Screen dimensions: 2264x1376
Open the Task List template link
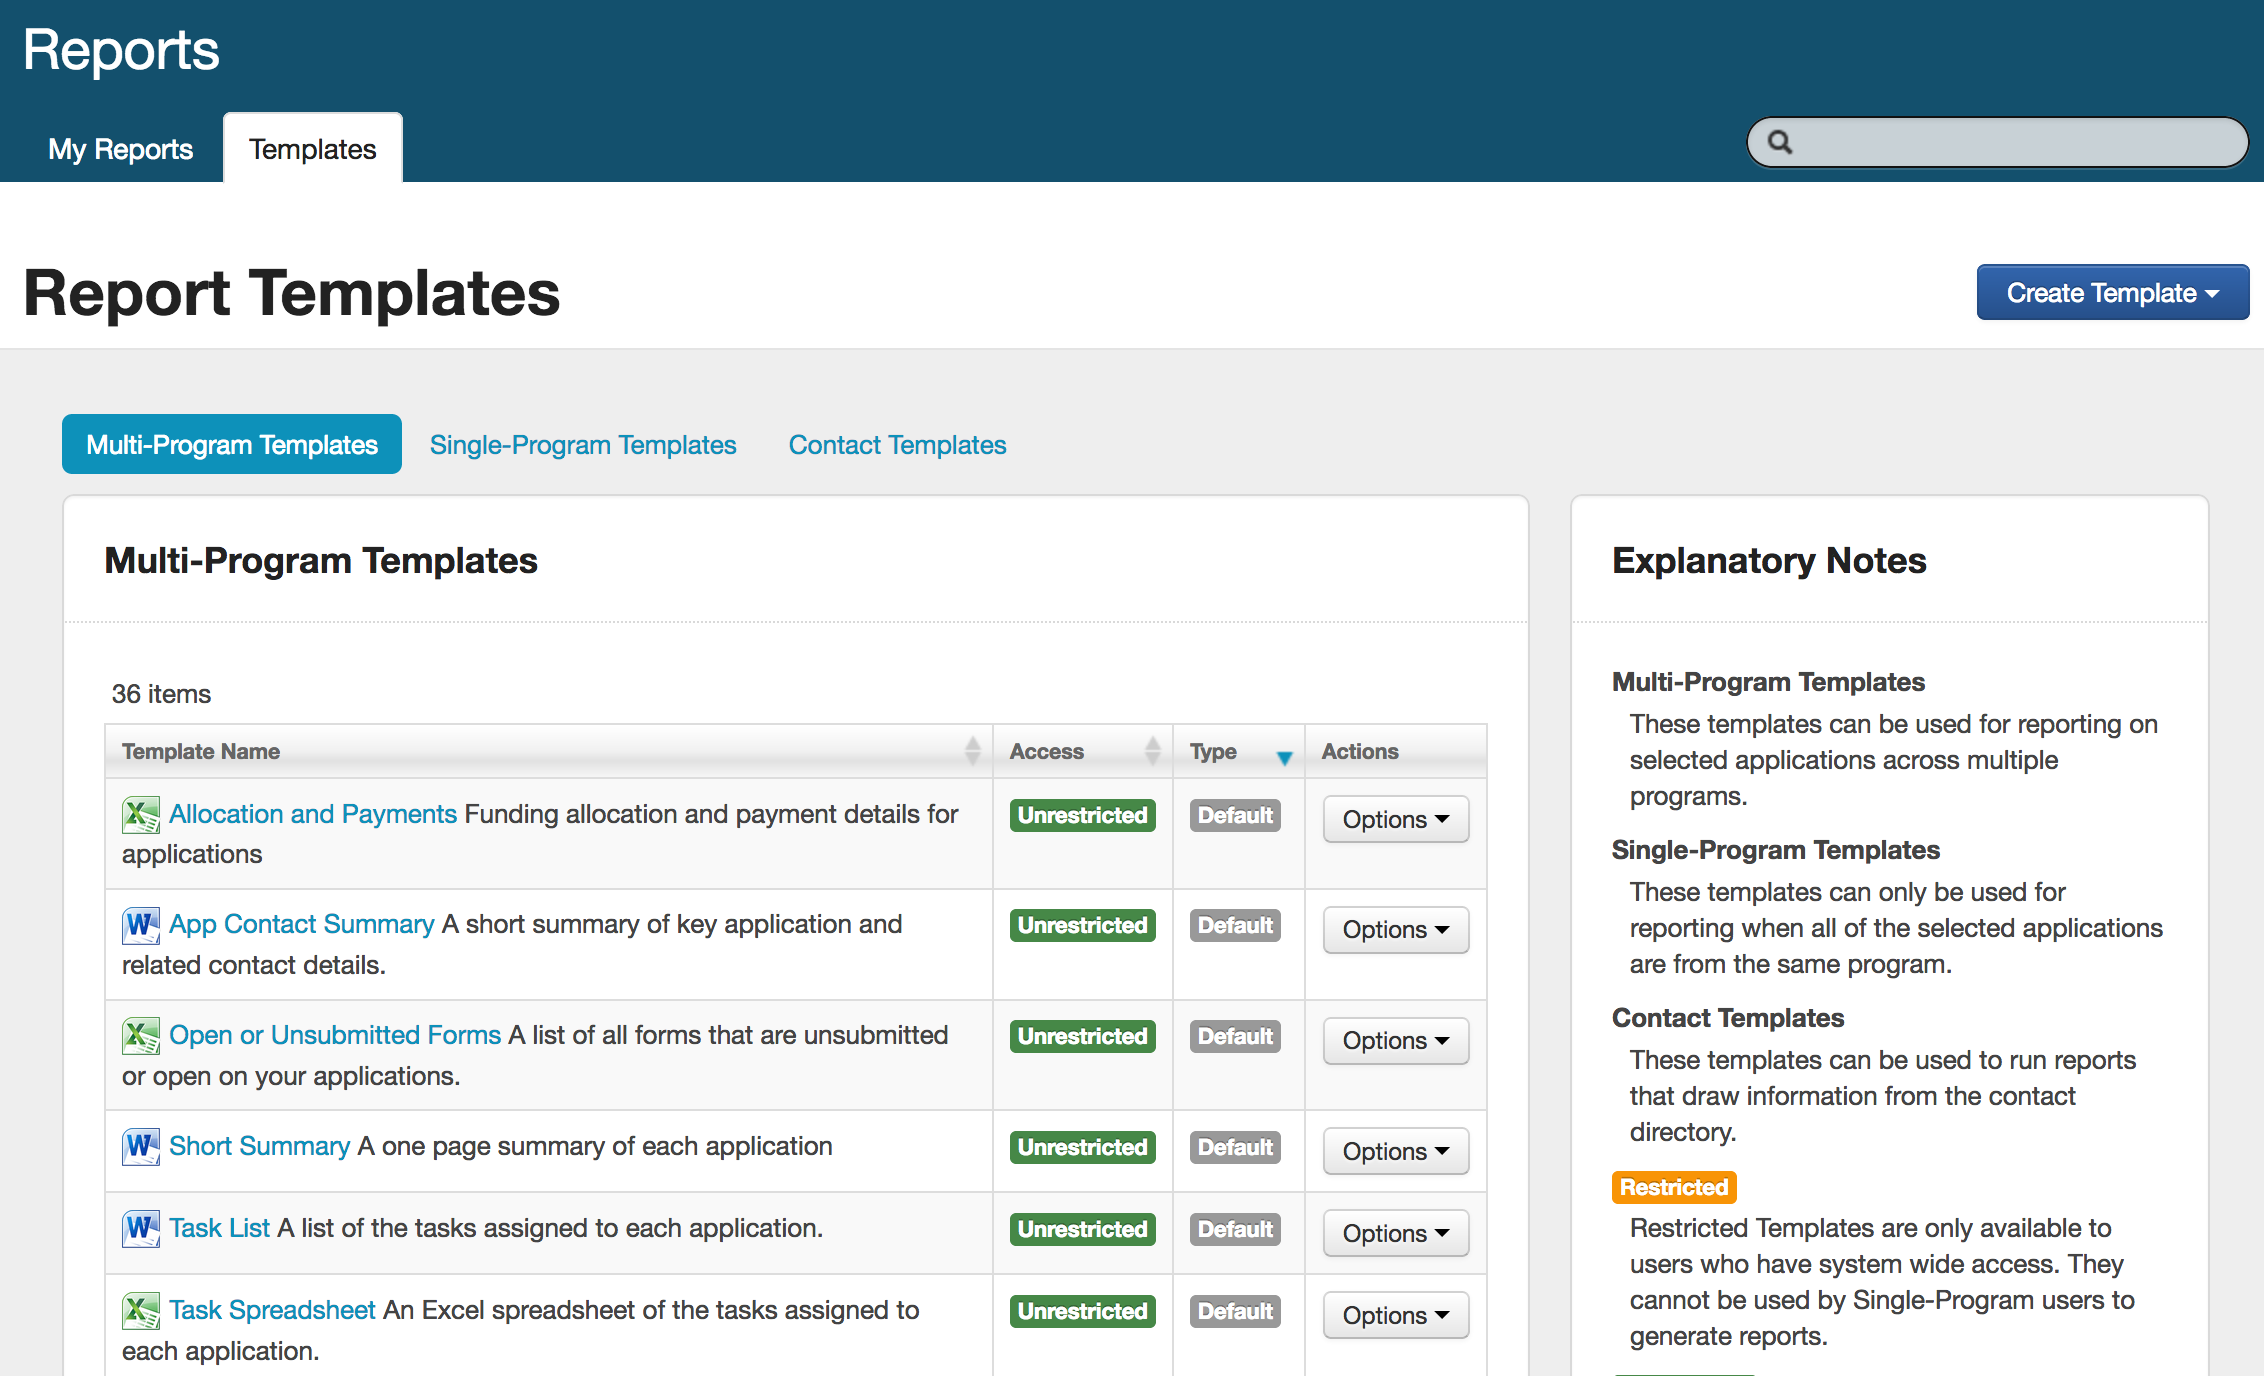pyautogui.click(x=219, y=1228)
